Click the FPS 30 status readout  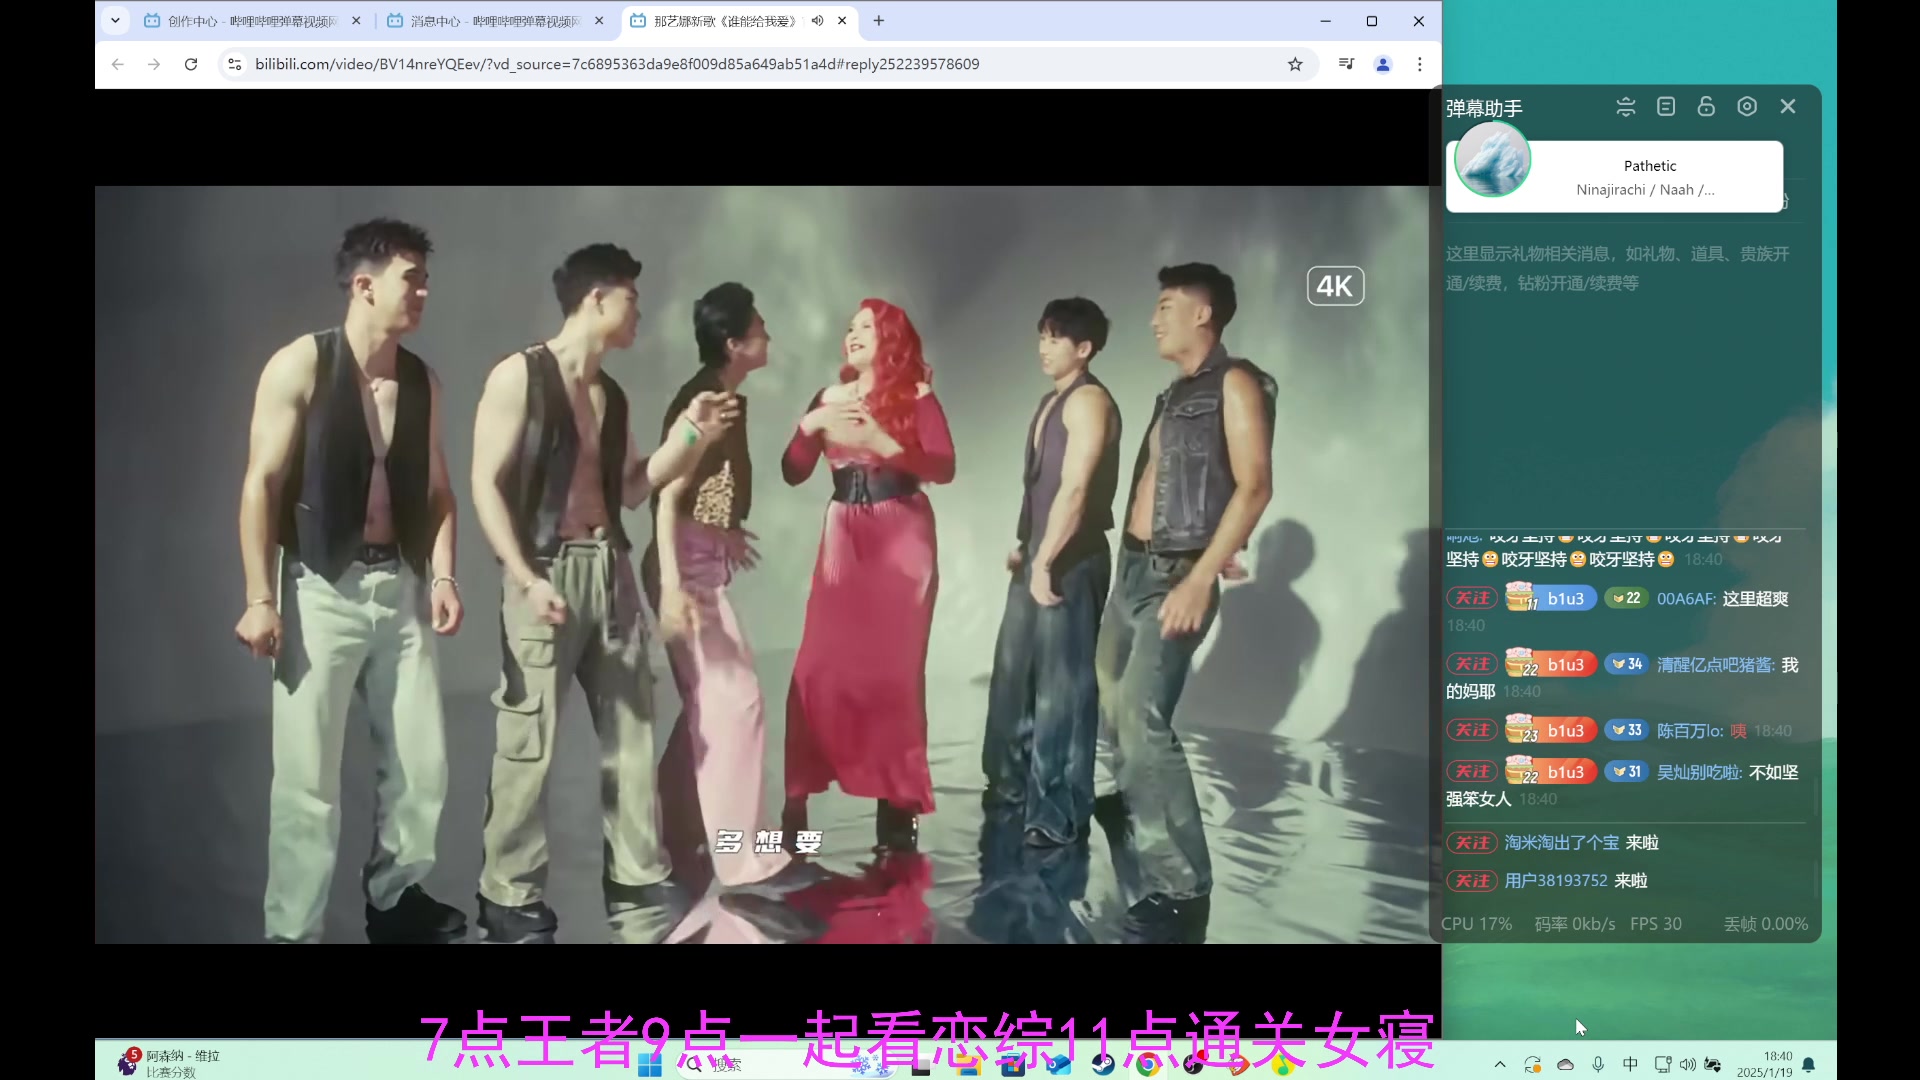pos(1656,924)
